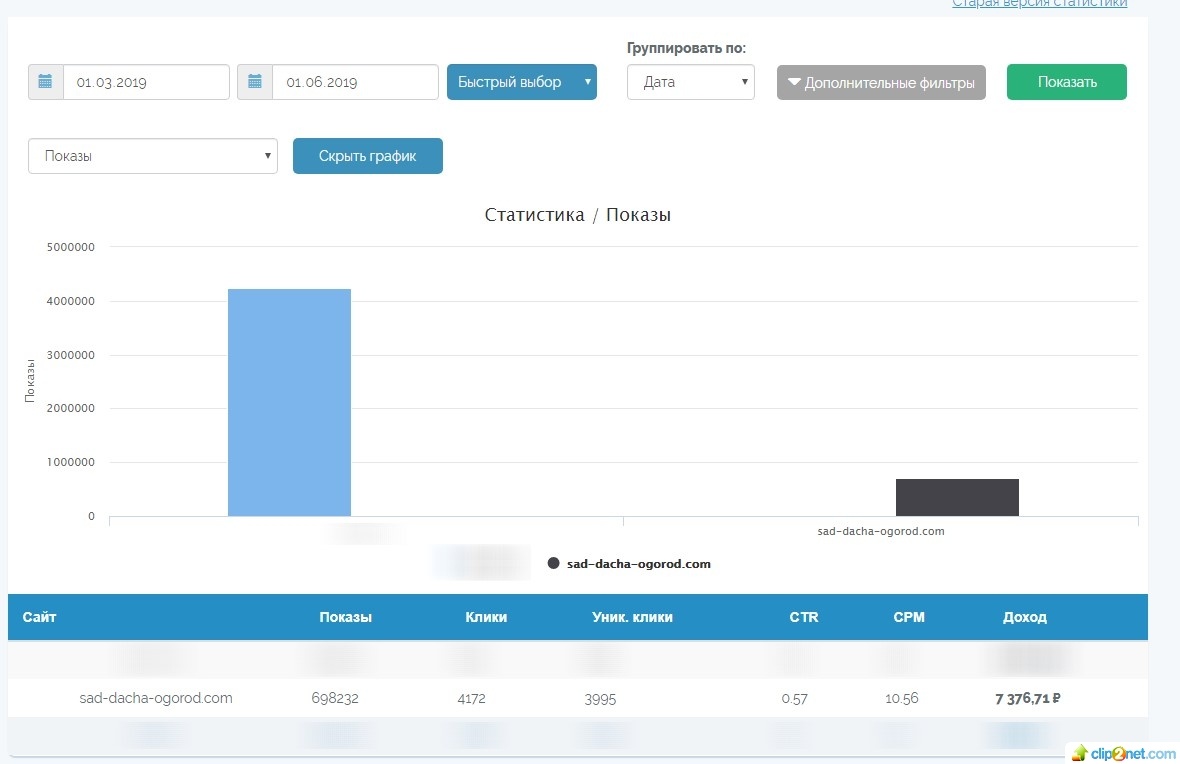The height and width of the screenshot is (764, 1180).
Task: Open the Группировать по Дата dropdown
Action: (691, 82)
